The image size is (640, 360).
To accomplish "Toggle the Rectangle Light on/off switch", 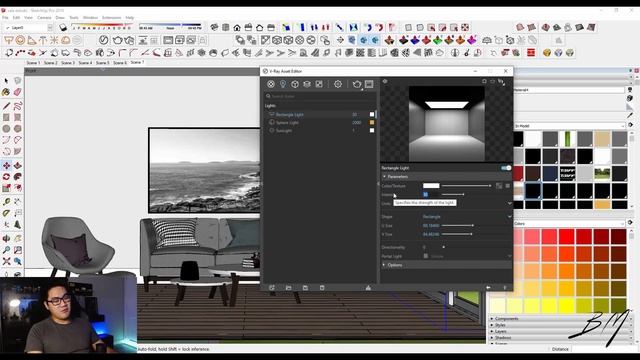I will tap(506, 168).
